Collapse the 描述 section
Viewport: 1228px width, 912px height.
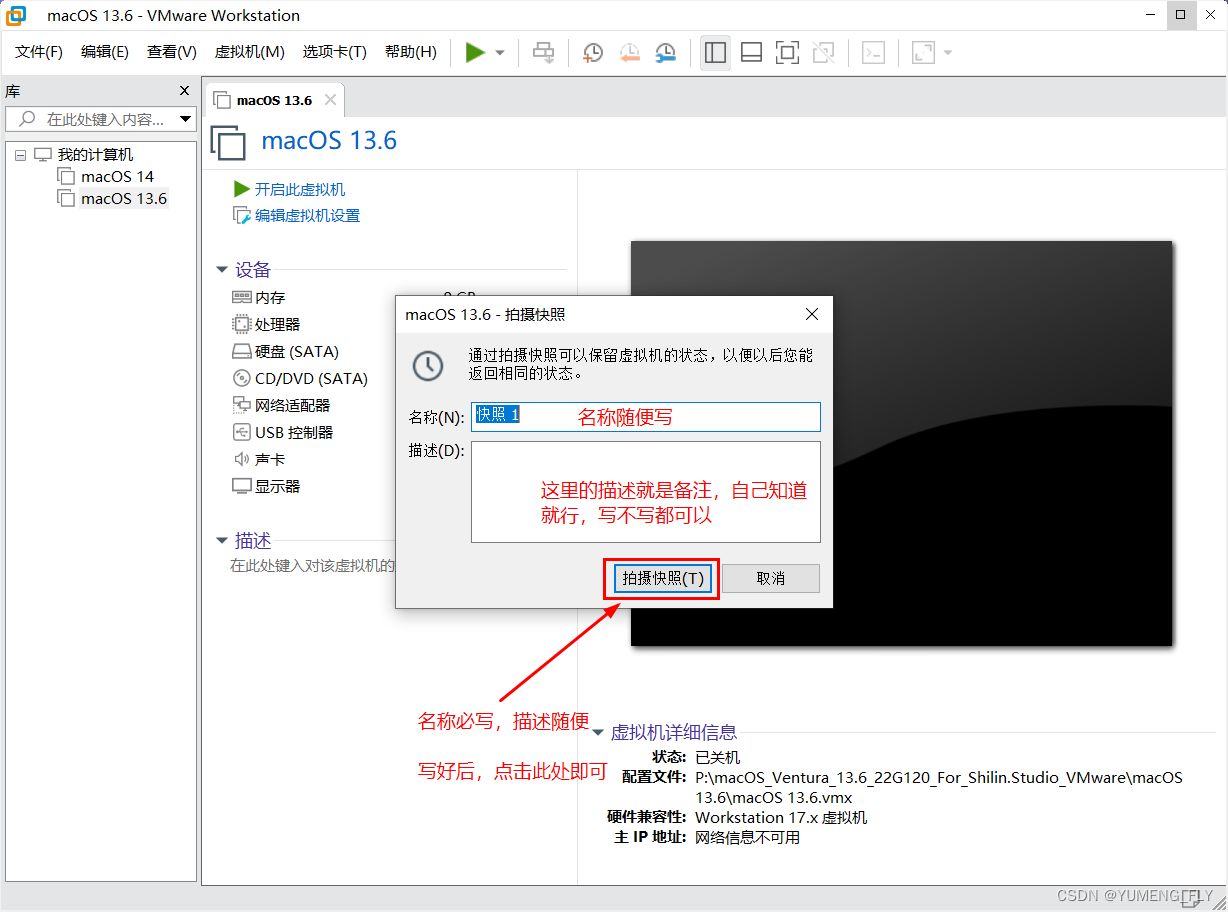click(222, 541)
